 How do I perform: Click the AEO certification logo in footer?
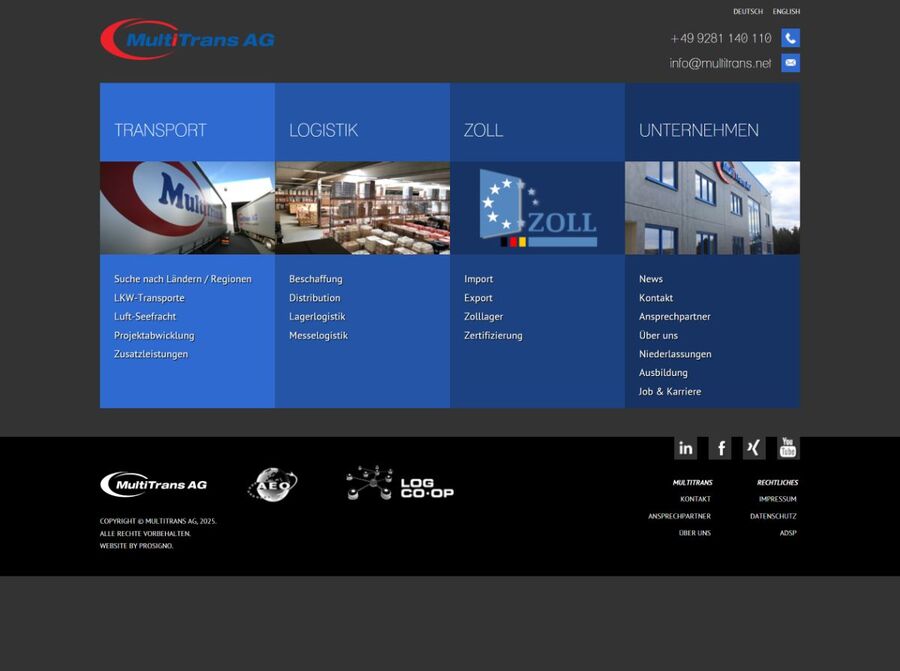point(272,485)
